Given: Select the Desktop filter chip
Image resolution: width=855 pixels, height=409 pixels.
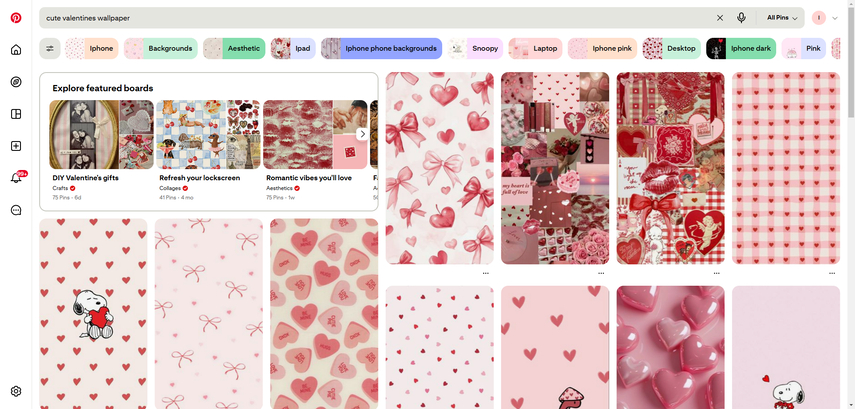Looking at the screenshot, I should coord(671,49).
